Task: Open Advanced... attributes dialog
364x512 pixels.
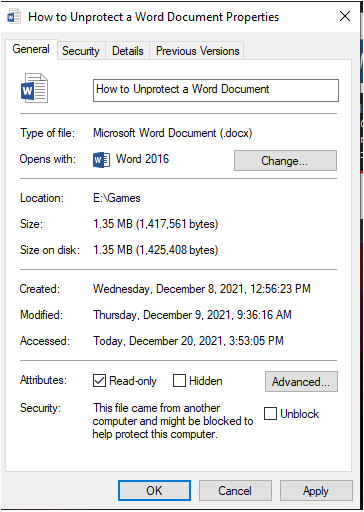Action: point(301,382)
